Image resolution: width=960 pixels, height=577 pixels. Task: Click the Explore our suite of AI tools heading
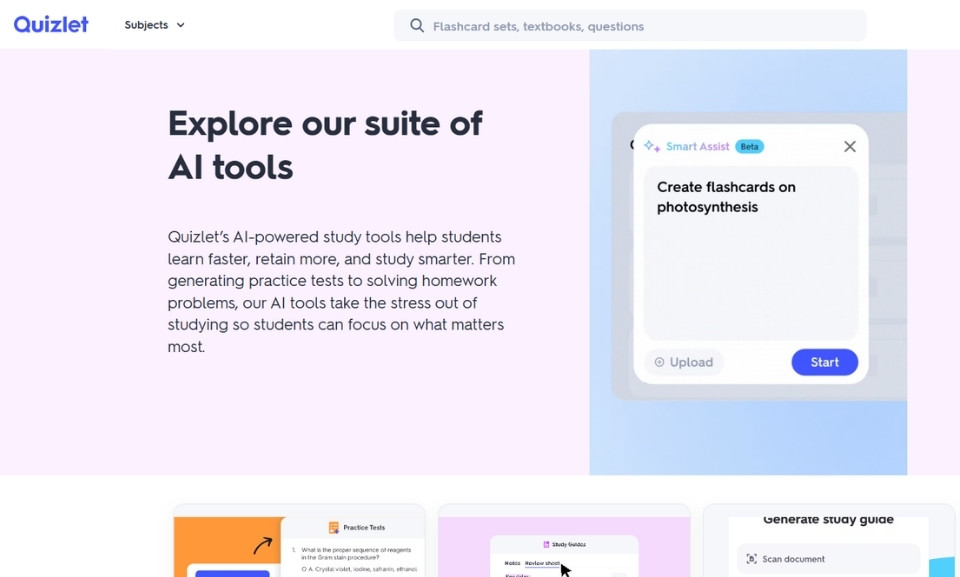point(325,145)
